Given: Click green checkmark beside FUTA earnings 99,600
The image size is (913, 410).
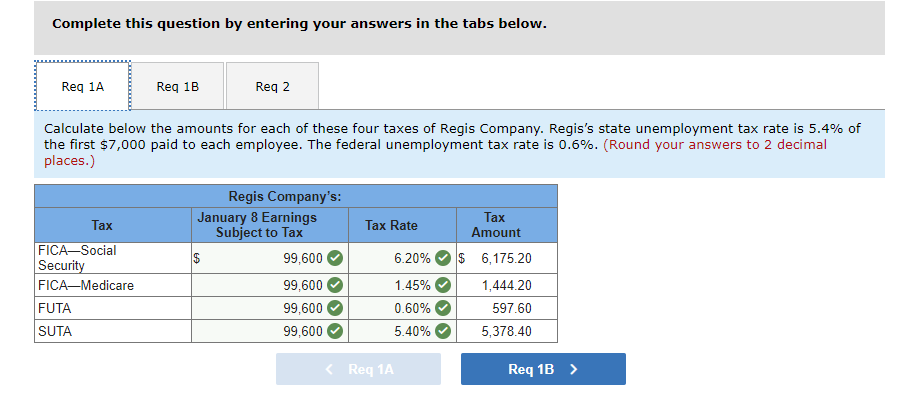Looking at the screenshot, I should coord(334,308).
